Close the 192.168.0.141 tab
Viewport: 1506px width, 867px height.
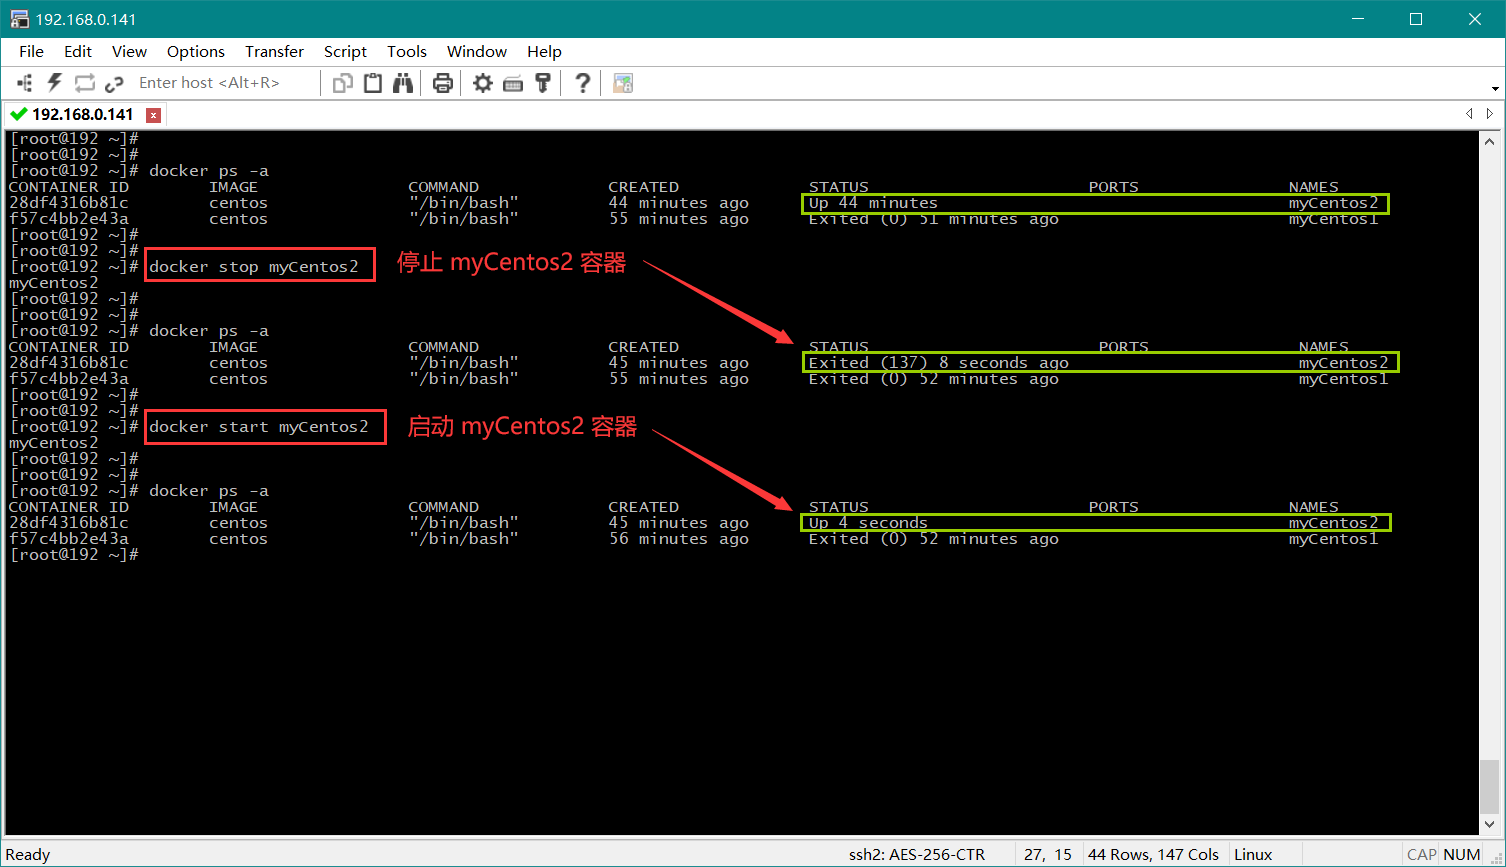pyautogui.click(x=152, y=114)
